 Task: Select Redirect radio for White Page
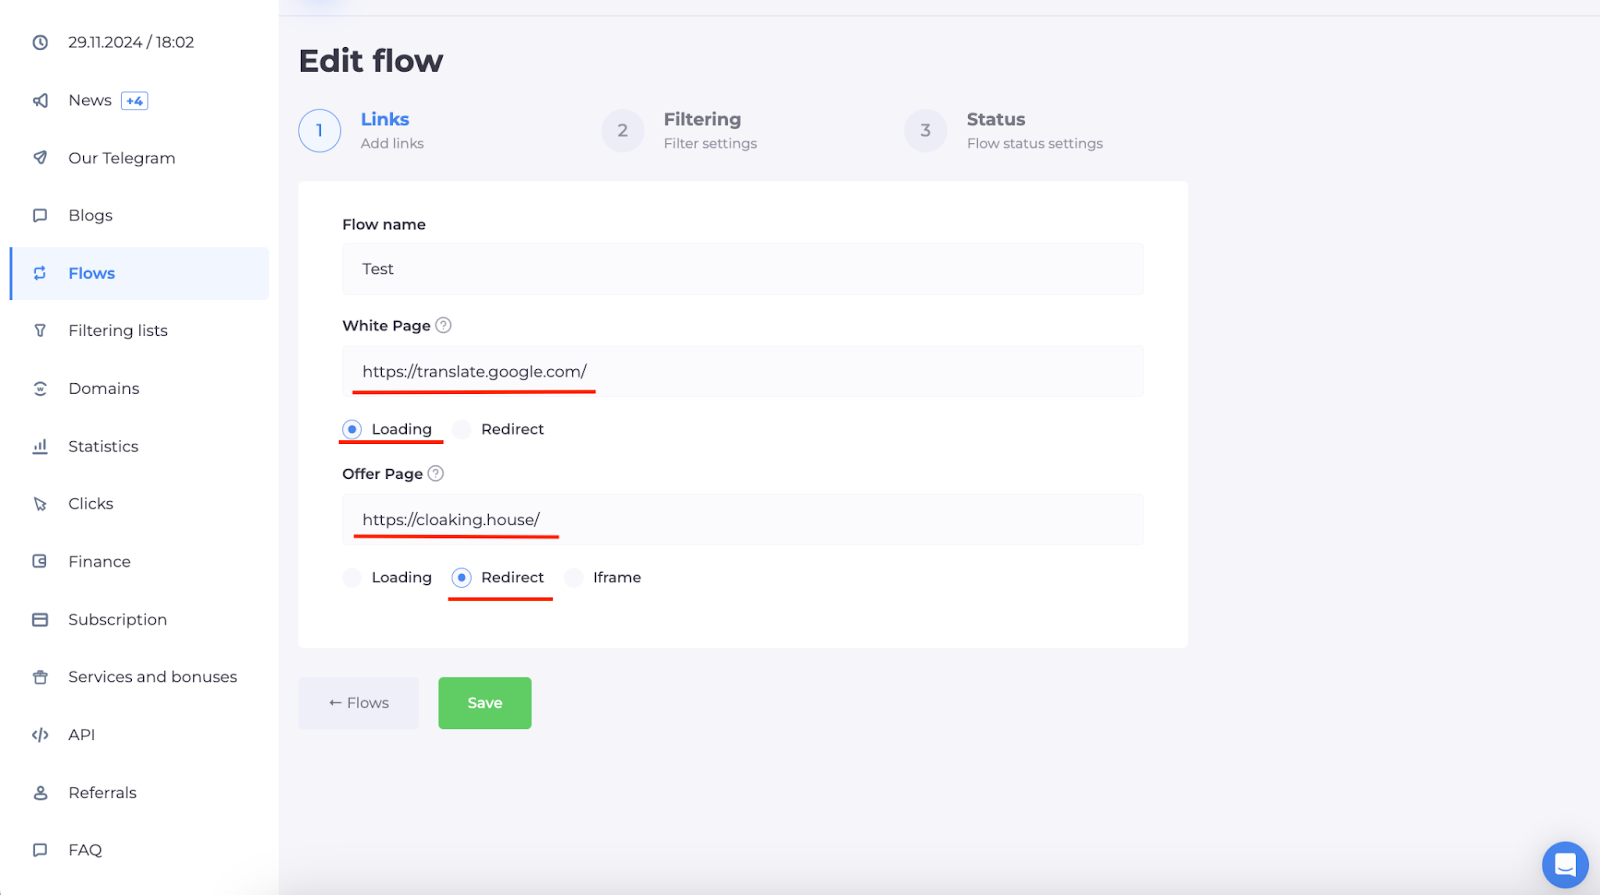(x=461, y=429)
